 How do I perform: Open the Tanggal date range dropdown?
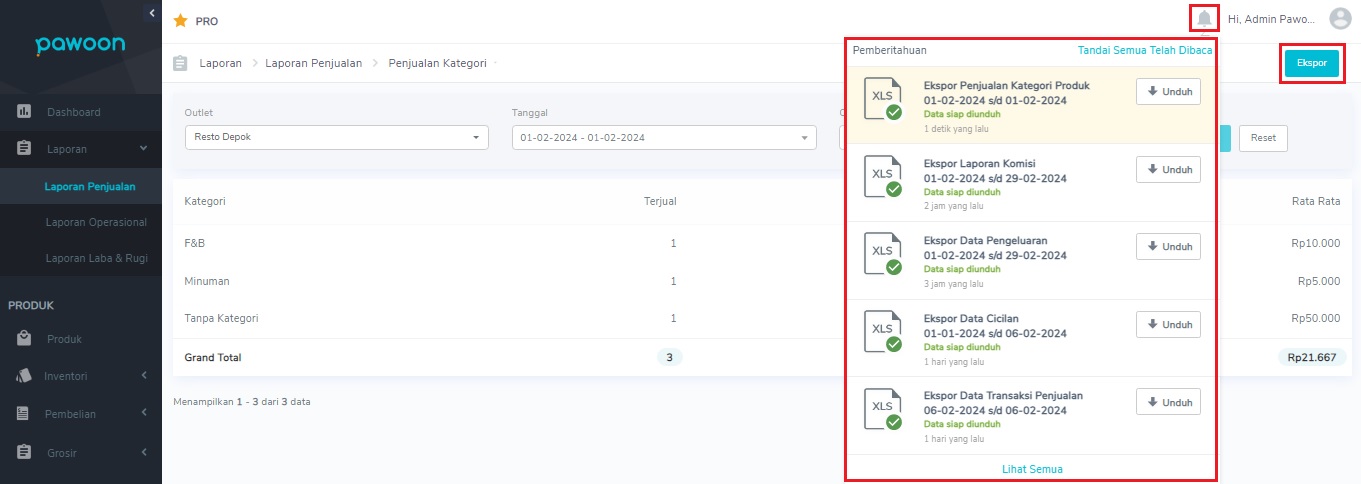[664, 137]
